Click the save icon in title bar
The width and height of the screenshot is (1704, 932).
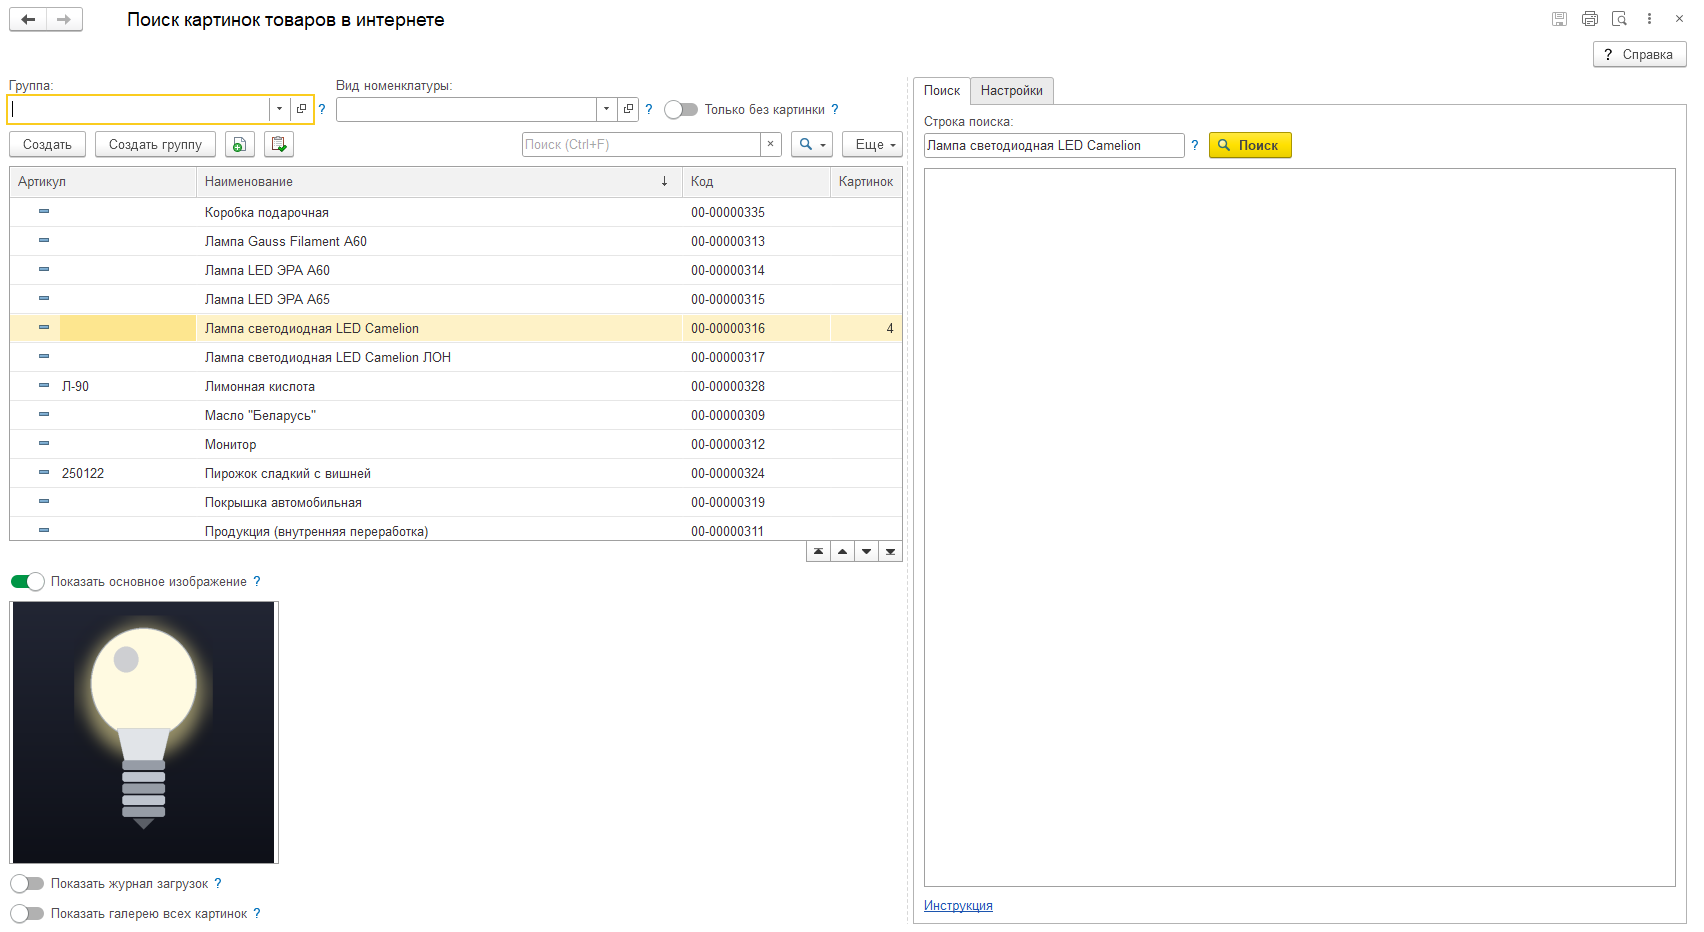(1560, 19)
